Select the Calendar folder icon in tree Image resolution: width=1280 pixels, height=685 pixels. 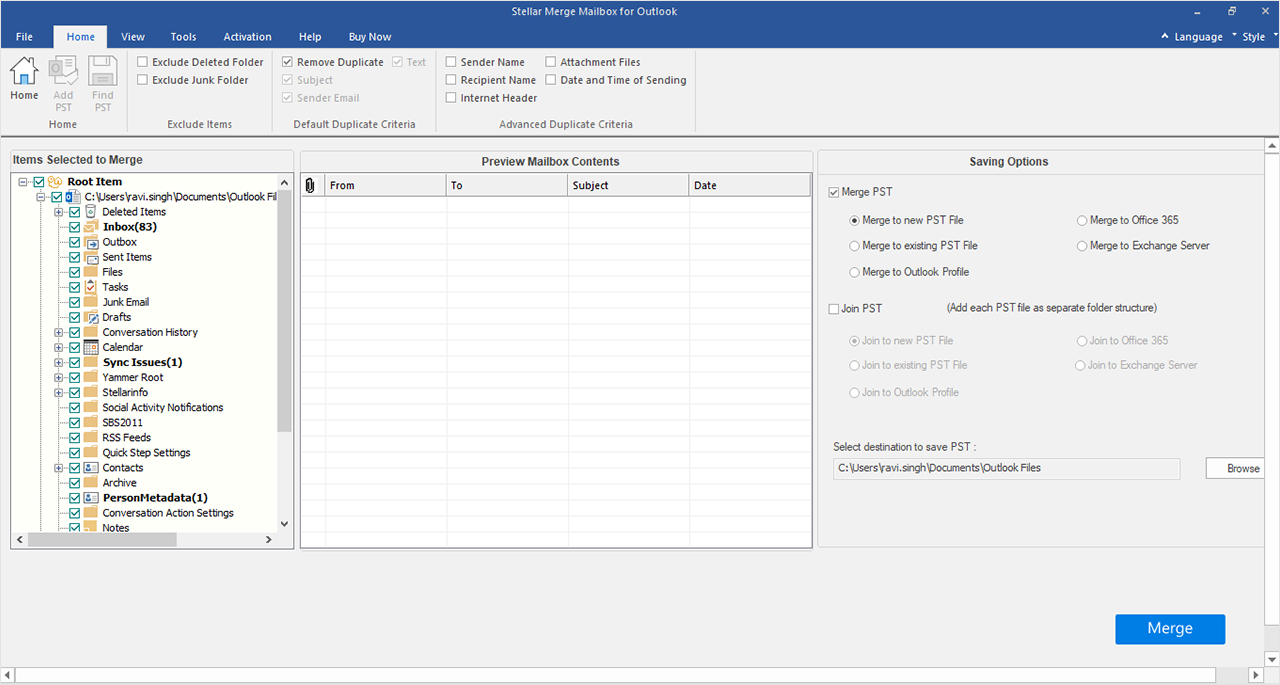tap(91, 347)
